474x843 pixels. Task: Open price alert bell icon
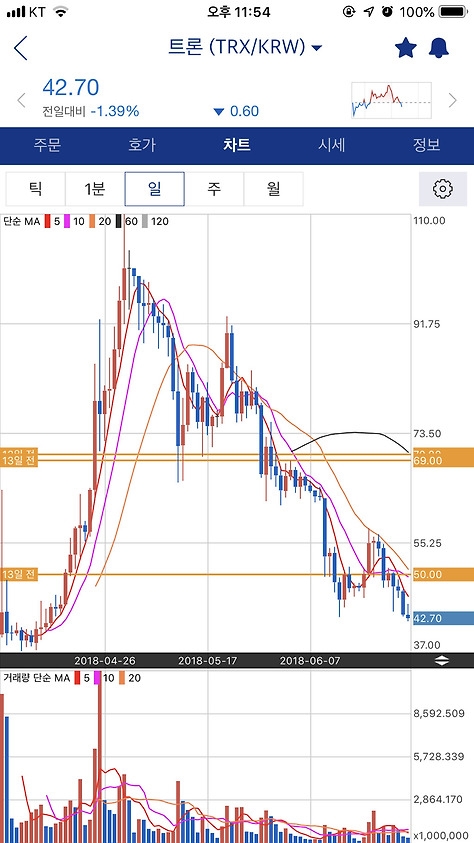(439, 48)
